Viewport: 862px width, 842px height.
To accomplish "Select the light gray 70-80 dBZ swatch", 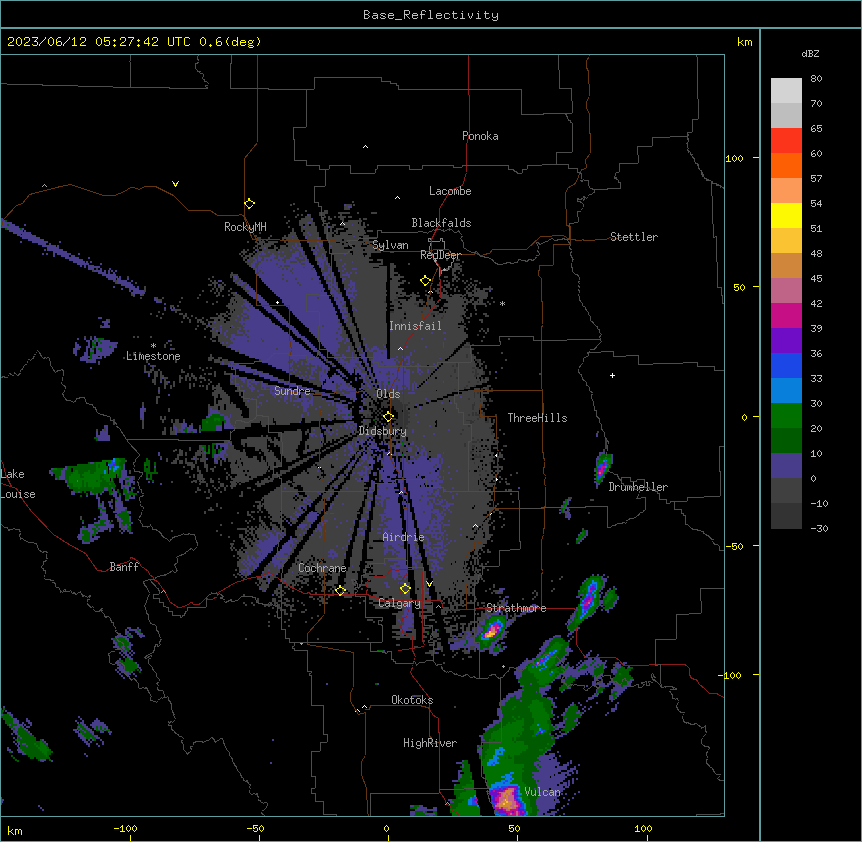I will 786,91.
